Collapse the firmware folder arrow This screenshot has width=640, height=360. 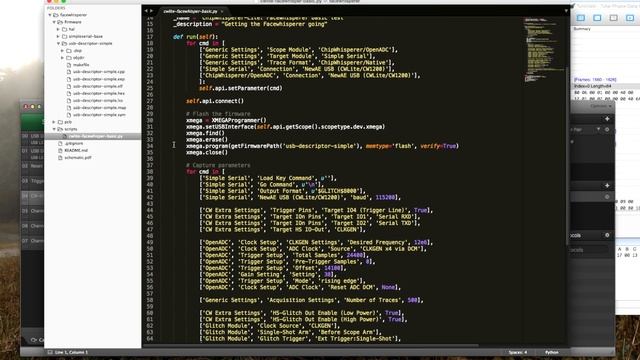(54, 22)
